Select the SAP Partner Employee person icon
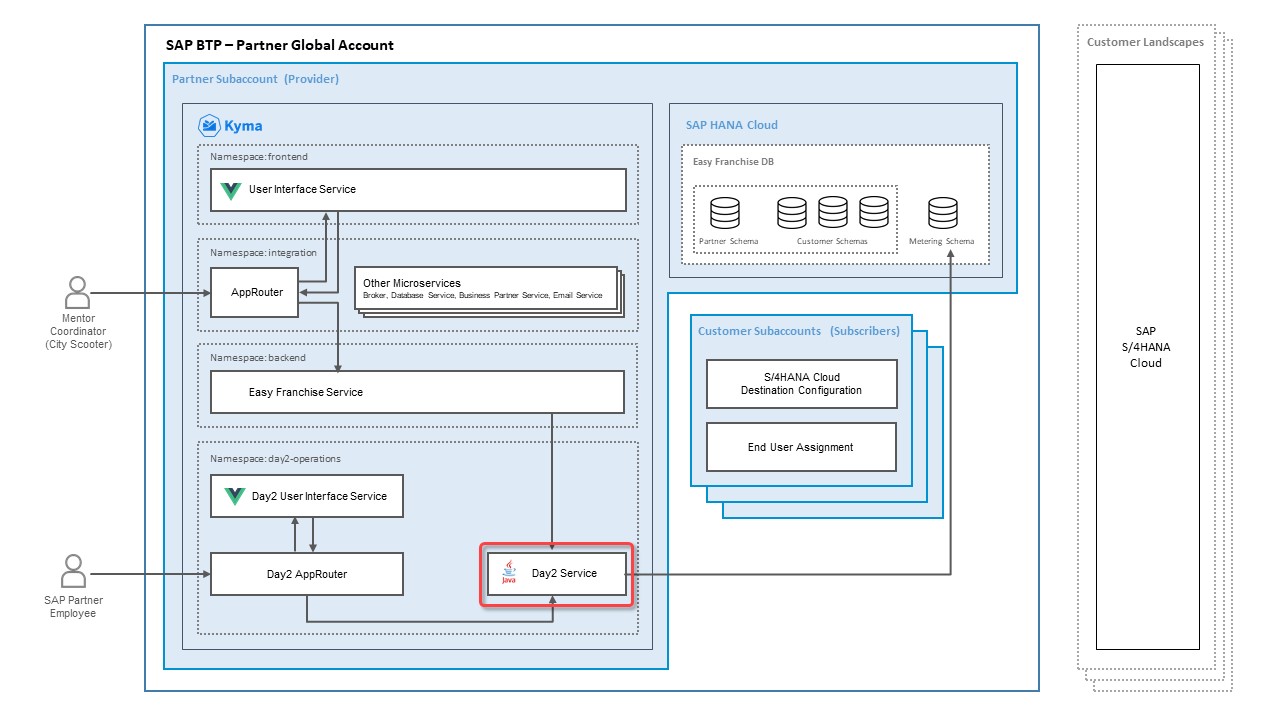Screen dimensions: 1280x720 pyautogui.click(x=73, y=572)
